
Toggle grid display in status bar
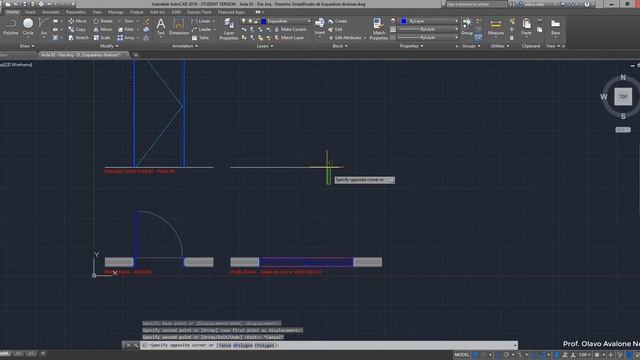475,355
